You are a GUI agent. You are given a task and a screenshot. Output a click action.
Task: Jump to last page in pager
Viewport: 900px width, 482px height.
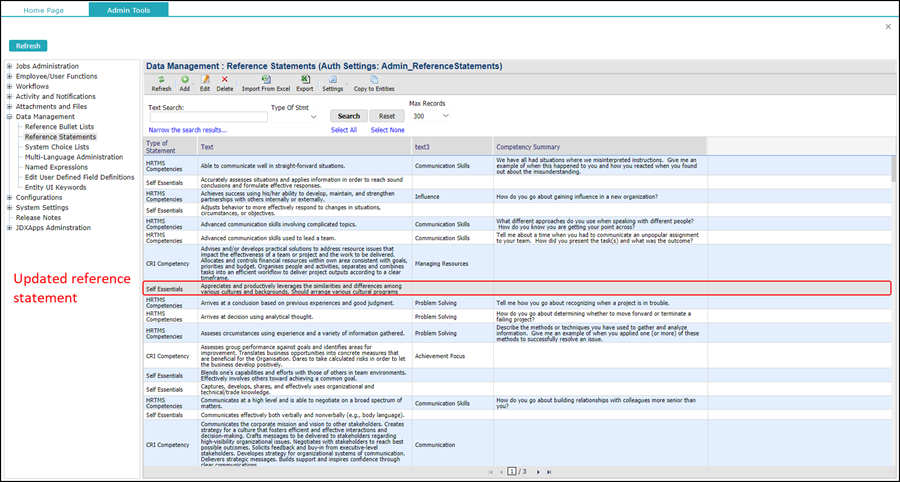pos(549,471)
